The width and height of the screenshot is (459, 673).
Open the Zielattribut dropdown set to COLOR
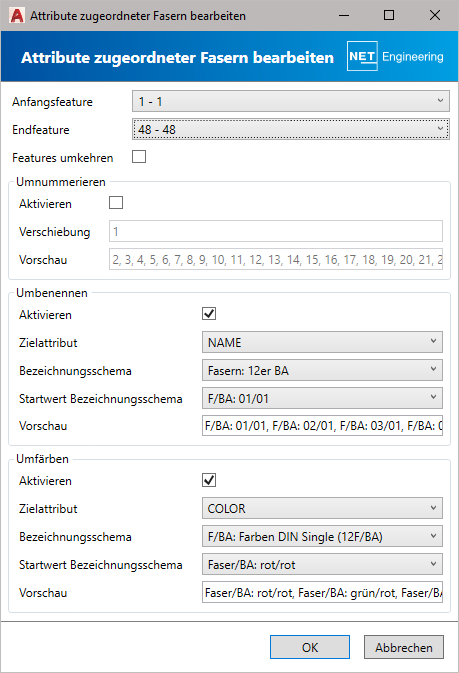(322, 508)
